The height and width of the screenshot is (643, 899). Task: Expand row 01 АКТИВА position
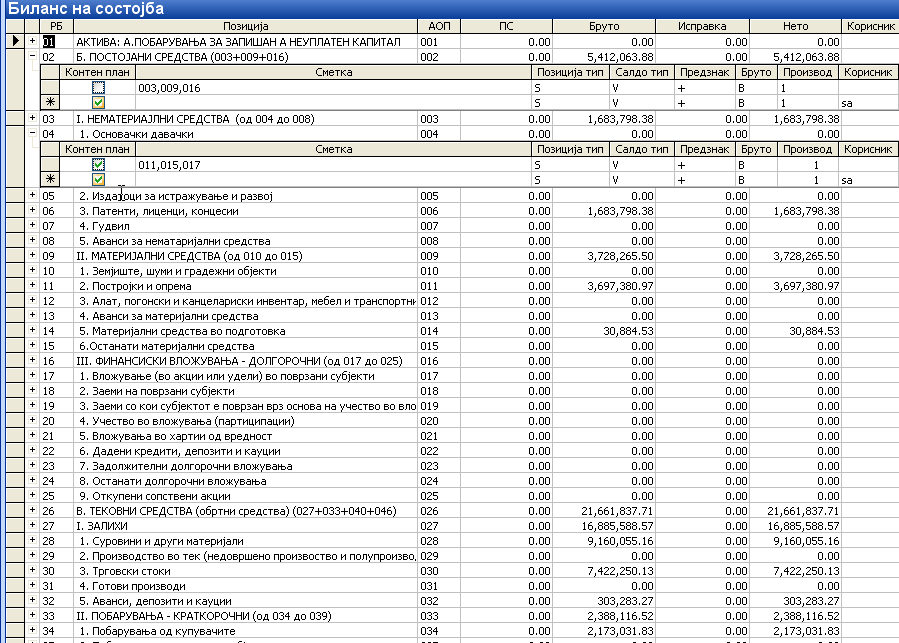click(x=32, y=41)
